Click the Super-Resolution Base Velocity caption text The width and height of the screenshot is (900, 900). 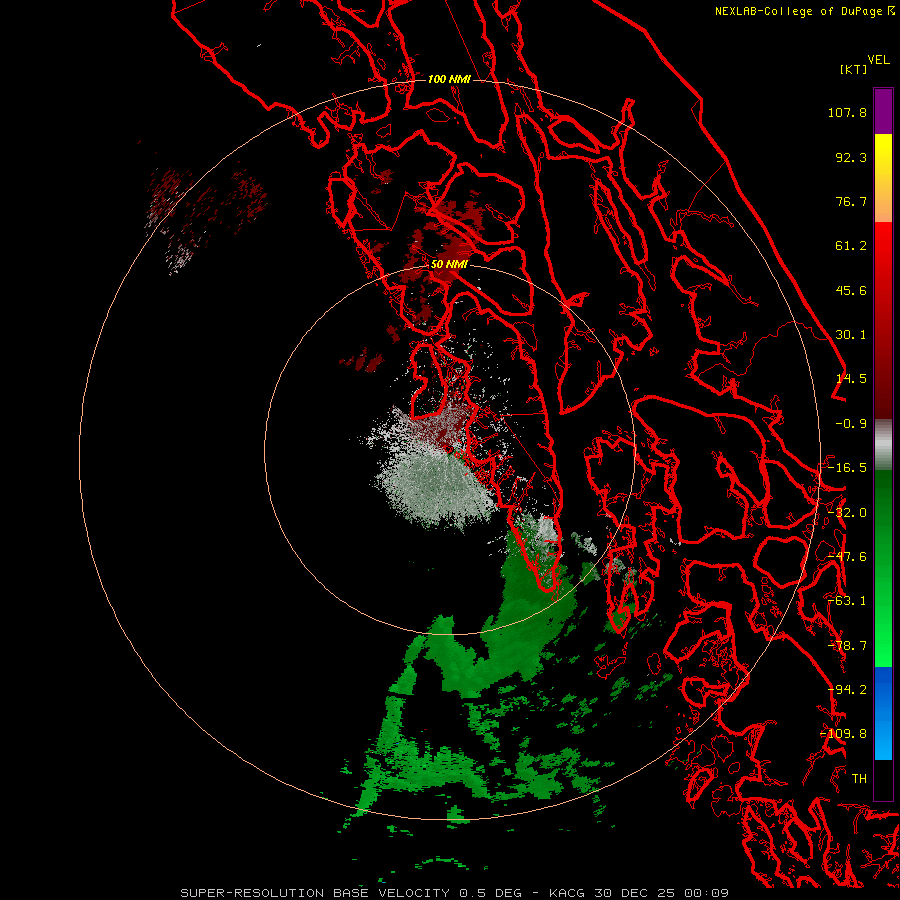tap(455, 893)
